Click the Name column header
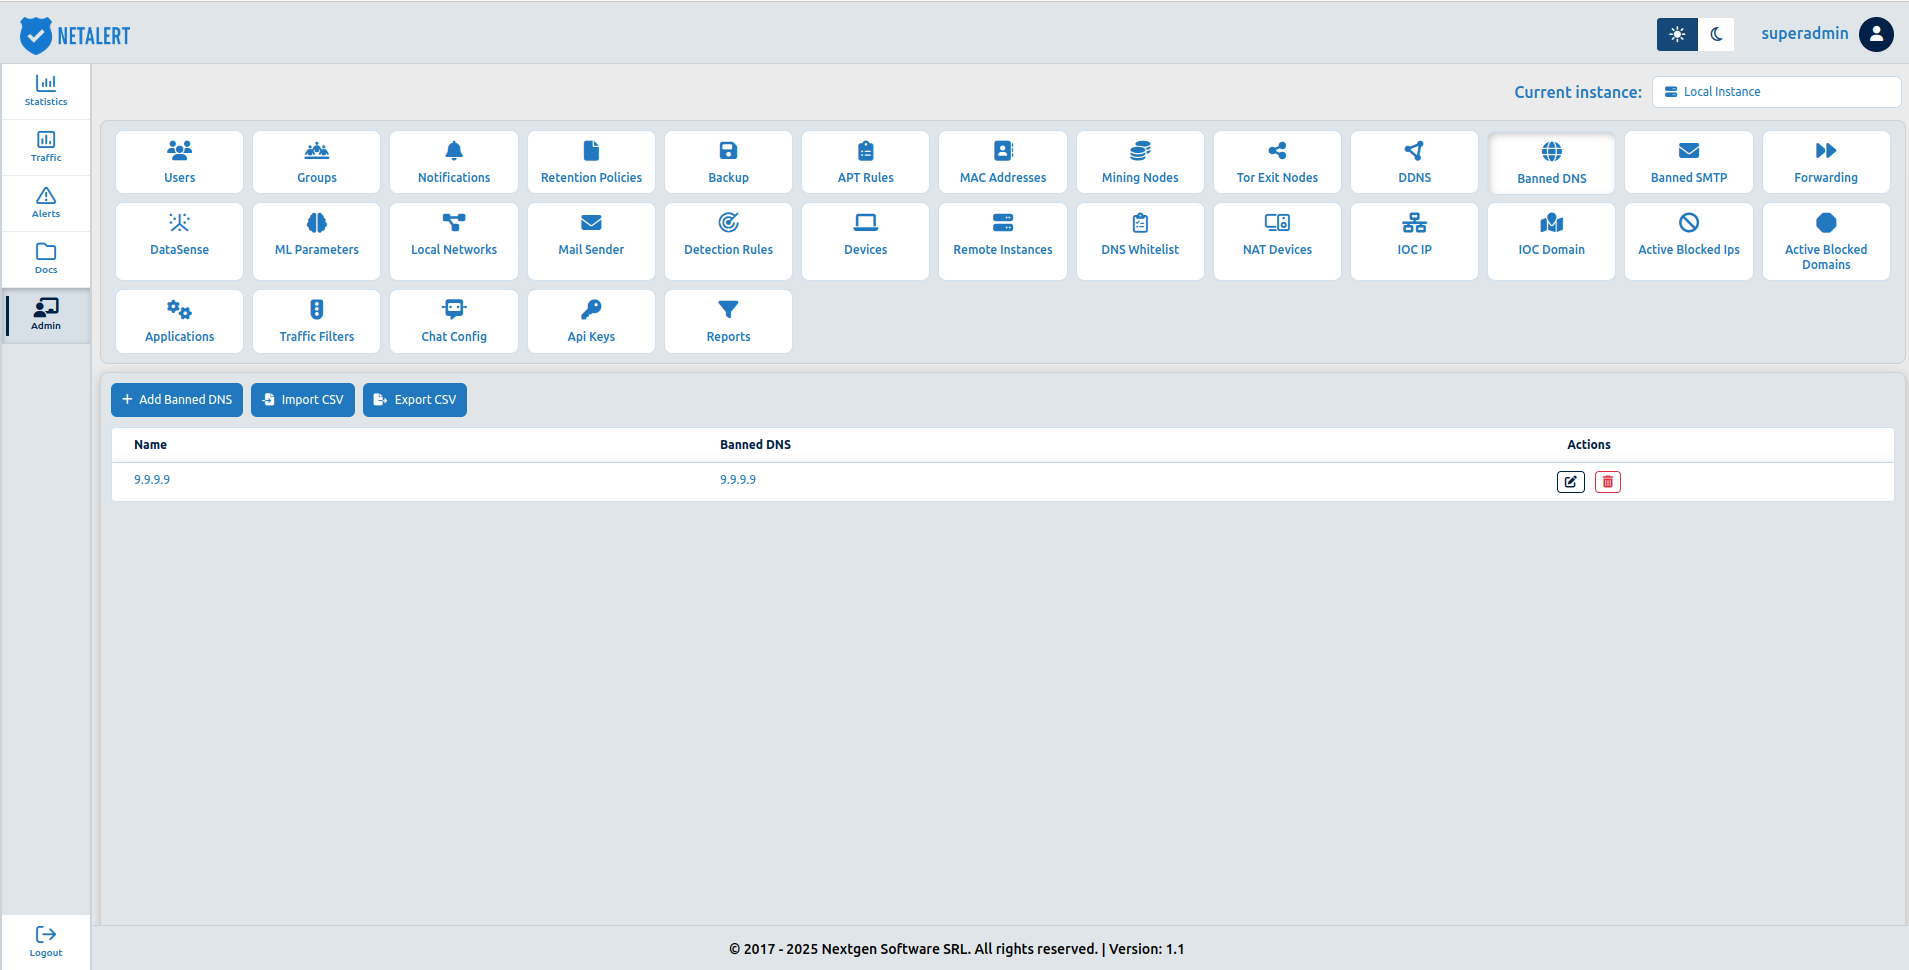The height and width of the screenshot is (970, 1909). point(150,445)
